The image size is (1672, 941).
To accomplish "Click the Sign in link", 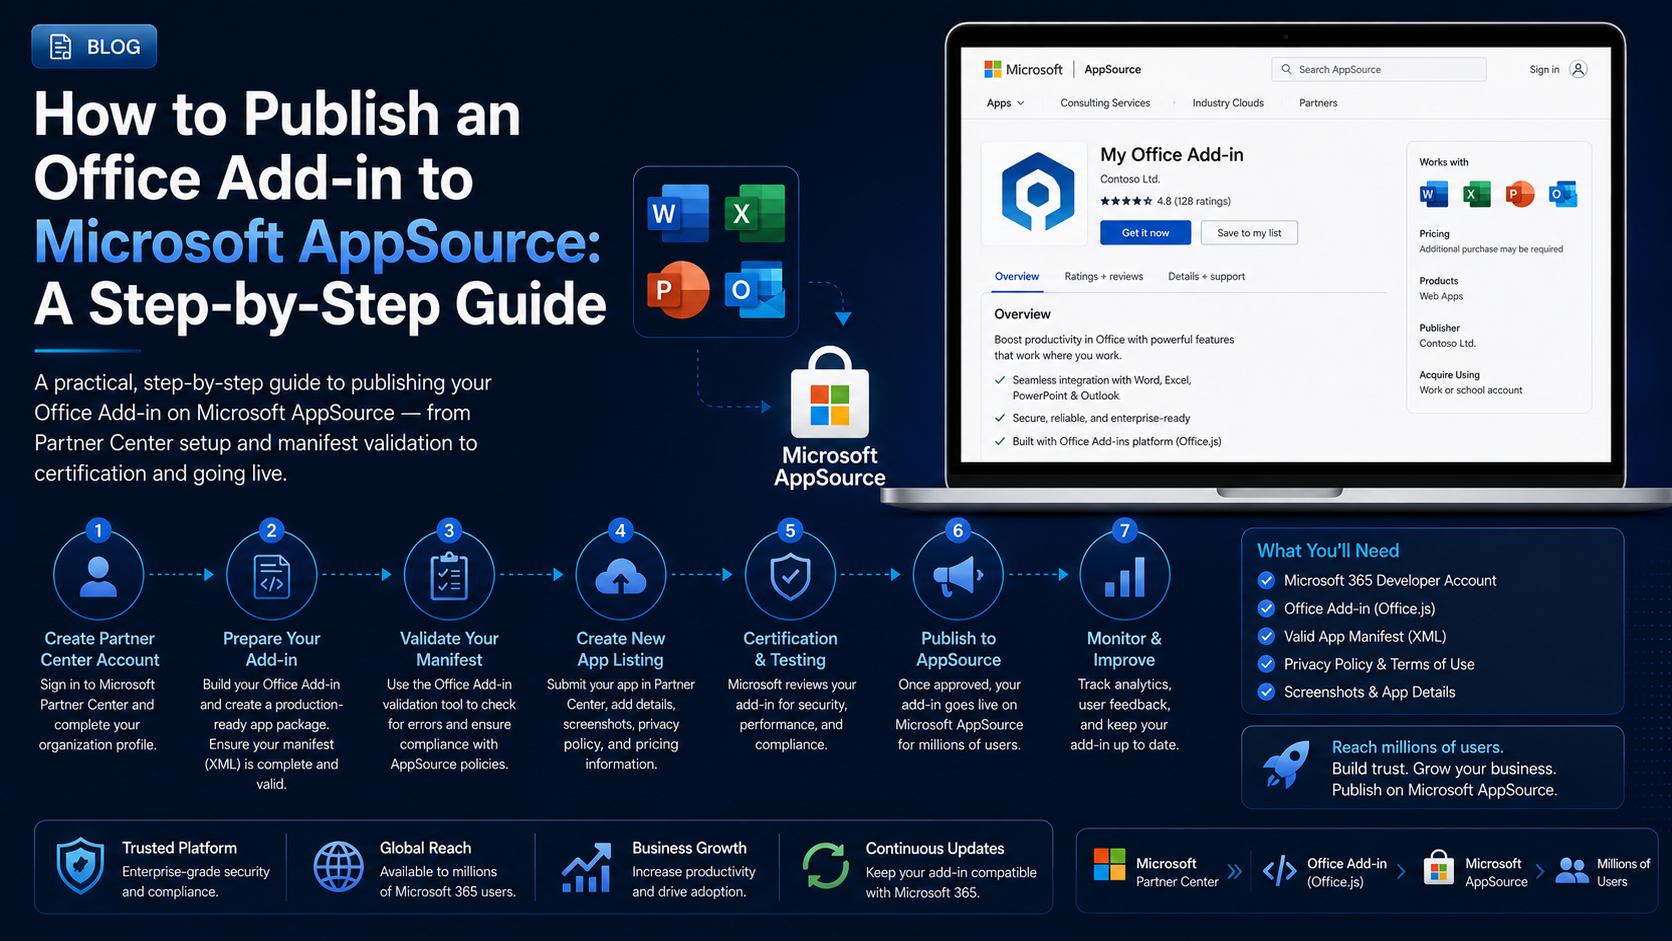I will (1544, 69).
